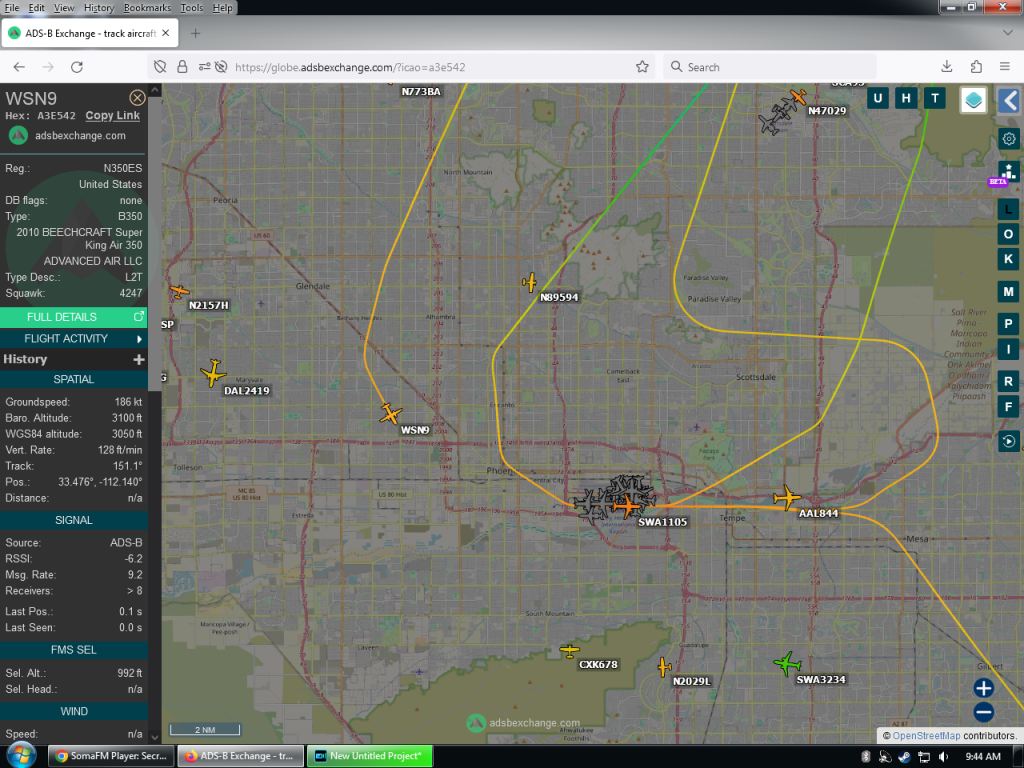1024x768 pixels.
Task: Select the DAL2419 aircraft icon
Action: (213, 373)
